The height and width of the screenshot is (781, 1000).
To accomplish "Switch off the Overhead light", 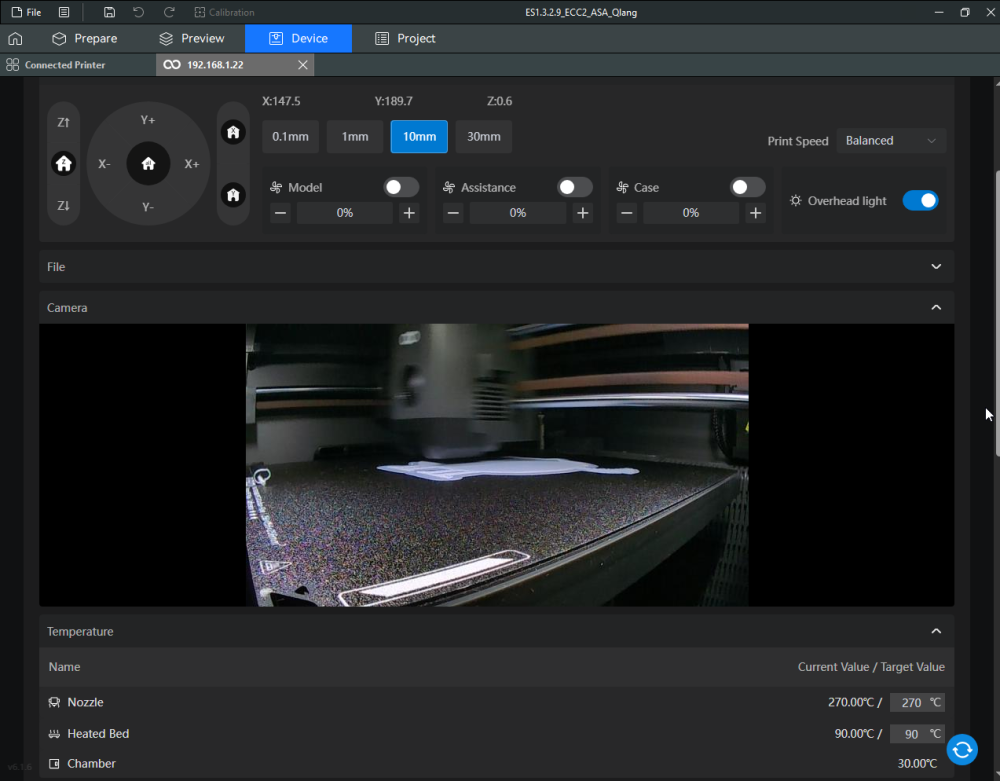I will pyautogui.click(x=920, y=201).
